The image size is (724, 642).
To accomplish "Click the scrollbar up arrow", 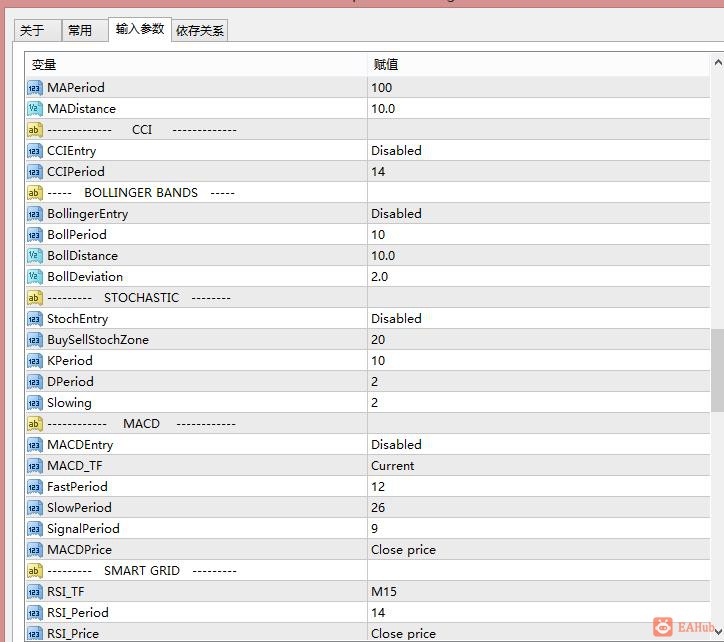I will point(718,62).
